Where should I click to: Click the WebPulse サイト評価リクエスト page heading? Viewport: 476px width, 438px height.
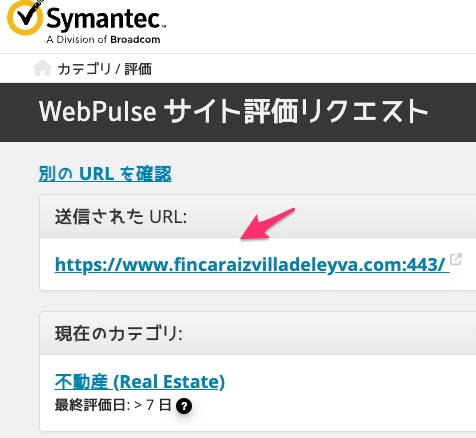pyautogui.click(x=234, y=112)
